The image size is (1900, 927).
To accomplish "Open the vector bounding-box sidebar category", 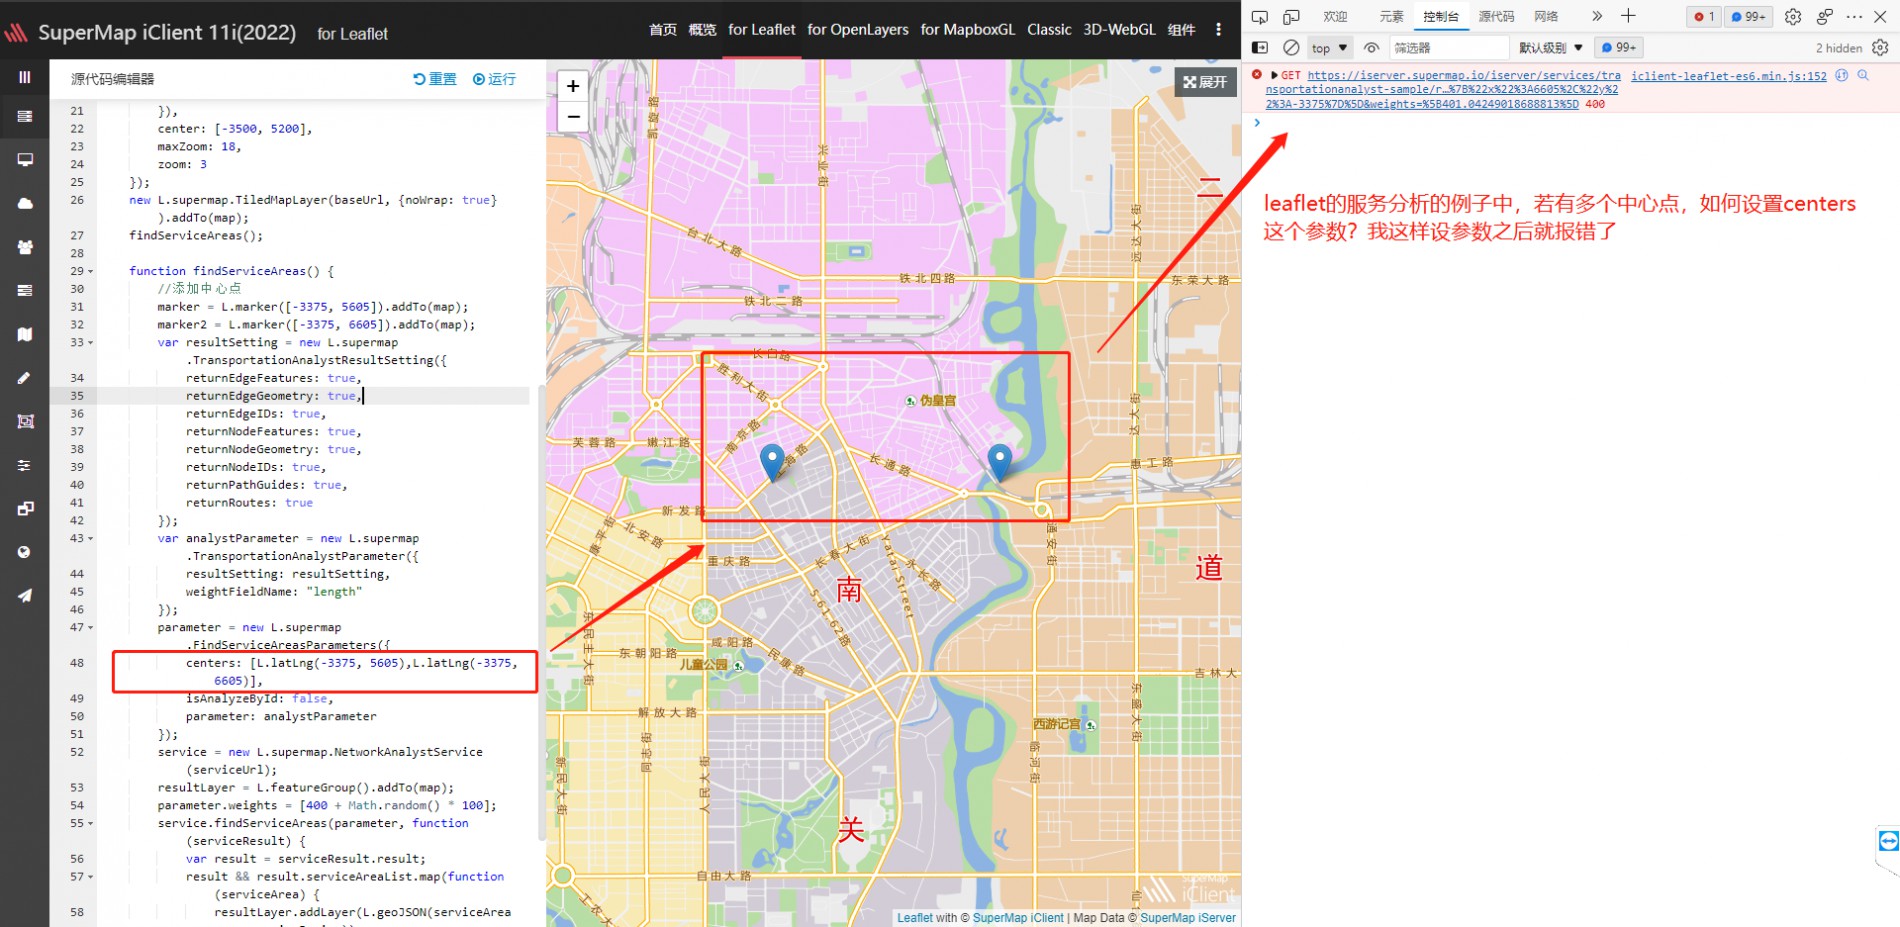I will pos(25,421).
